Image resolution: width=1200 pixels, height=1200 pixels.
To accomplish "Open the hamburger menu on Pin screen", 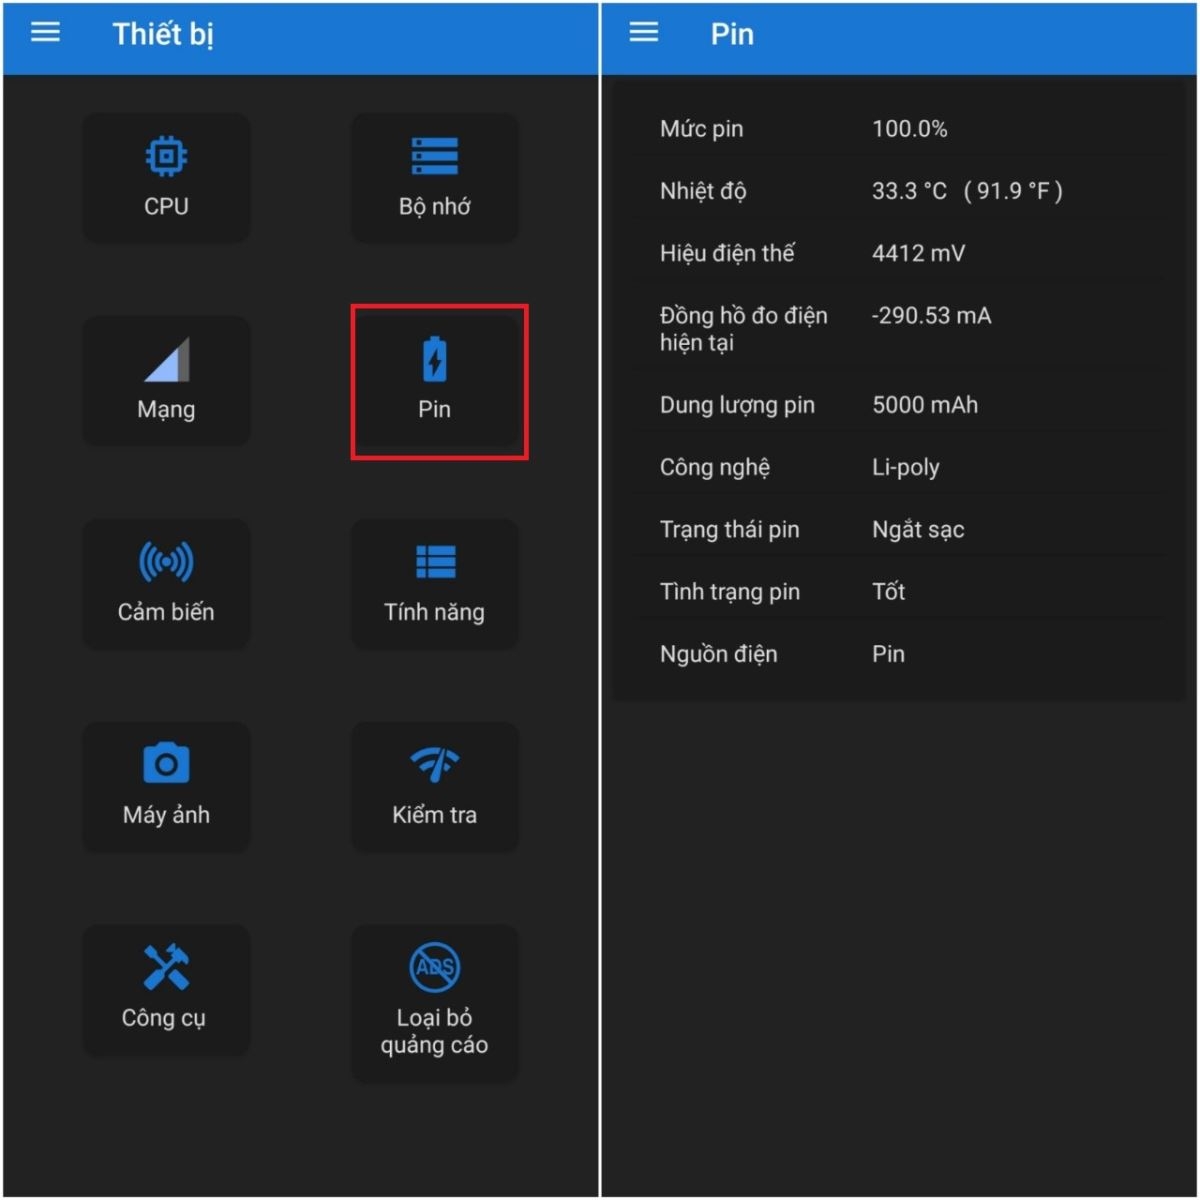I will (644, 33).
